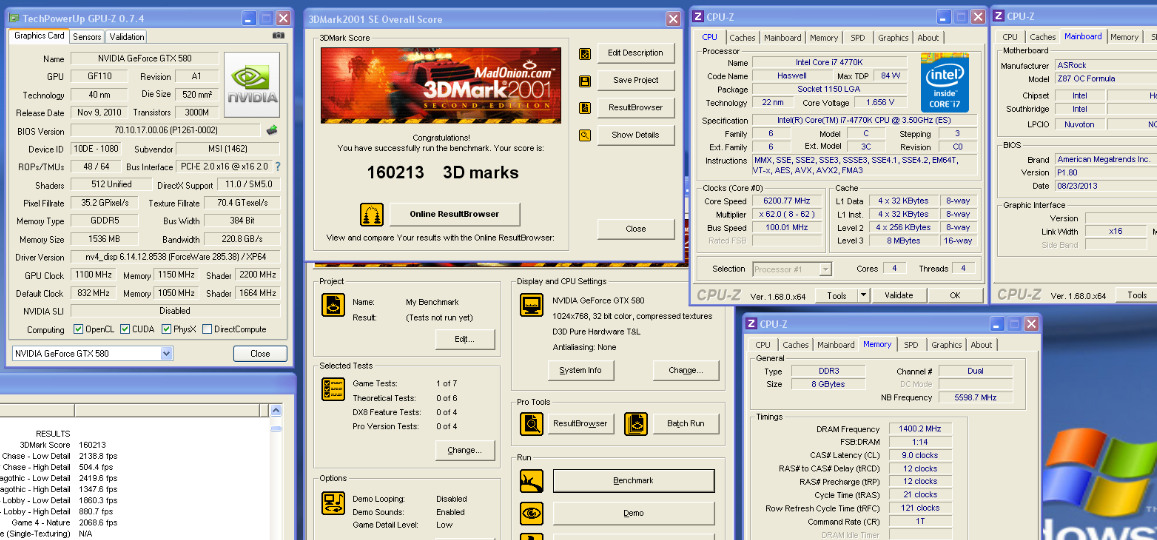Open the NVIDIA GeForce GTX 580 card dropdown

coord(166,353)
